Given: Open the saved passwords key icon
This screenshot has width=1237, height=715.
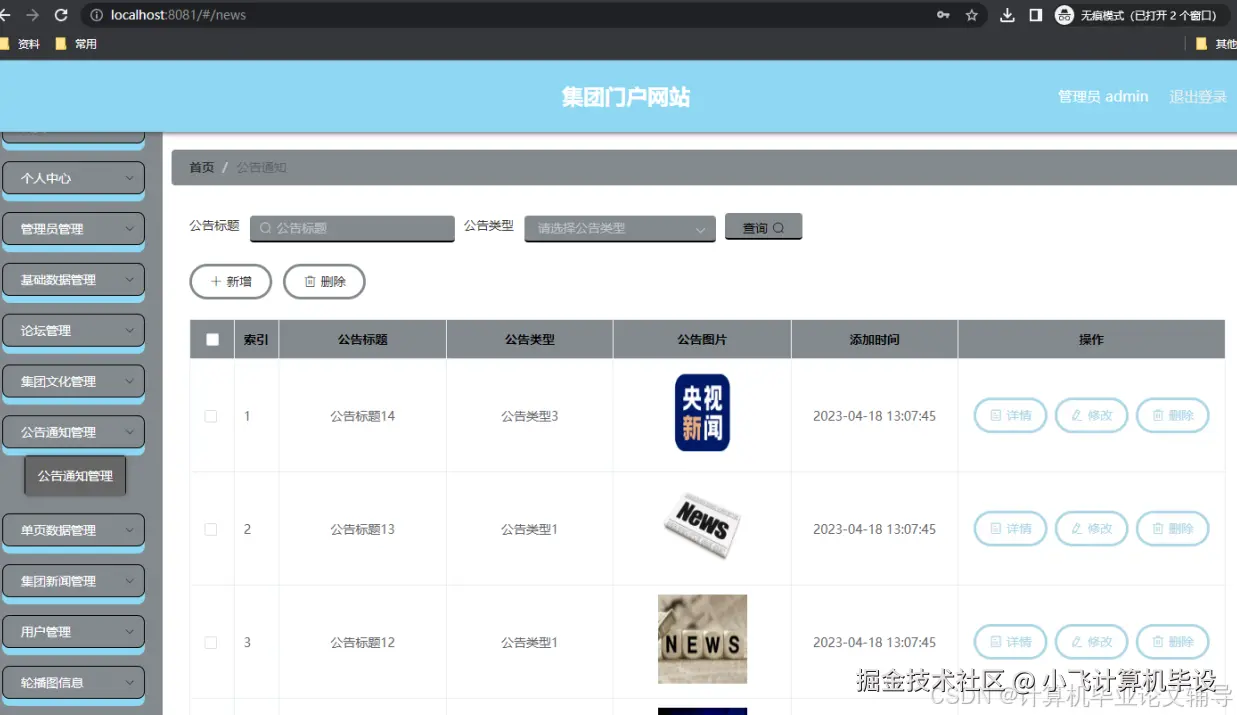Looking at the screenshot, I should coord(943,15).
